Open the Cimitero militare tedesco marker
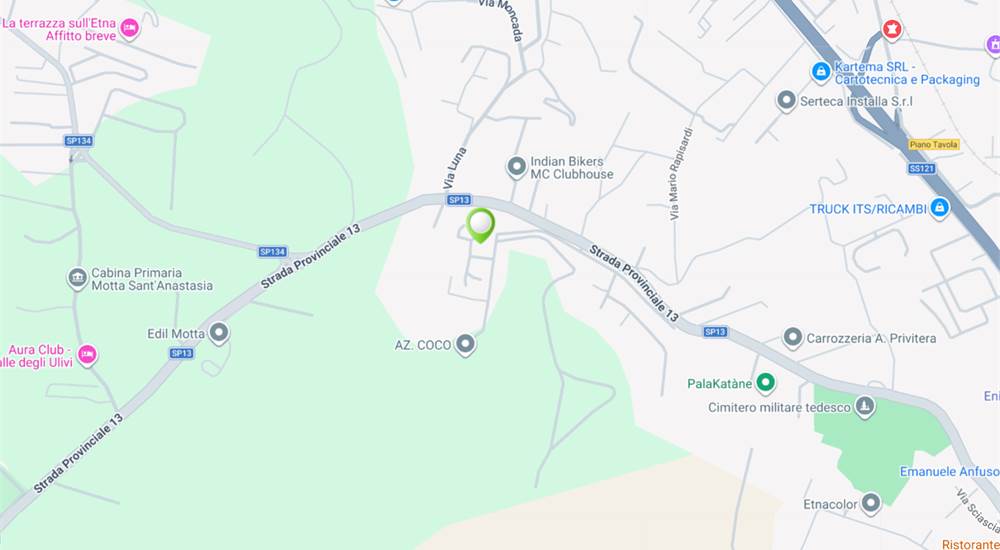 tap(865, 406)
